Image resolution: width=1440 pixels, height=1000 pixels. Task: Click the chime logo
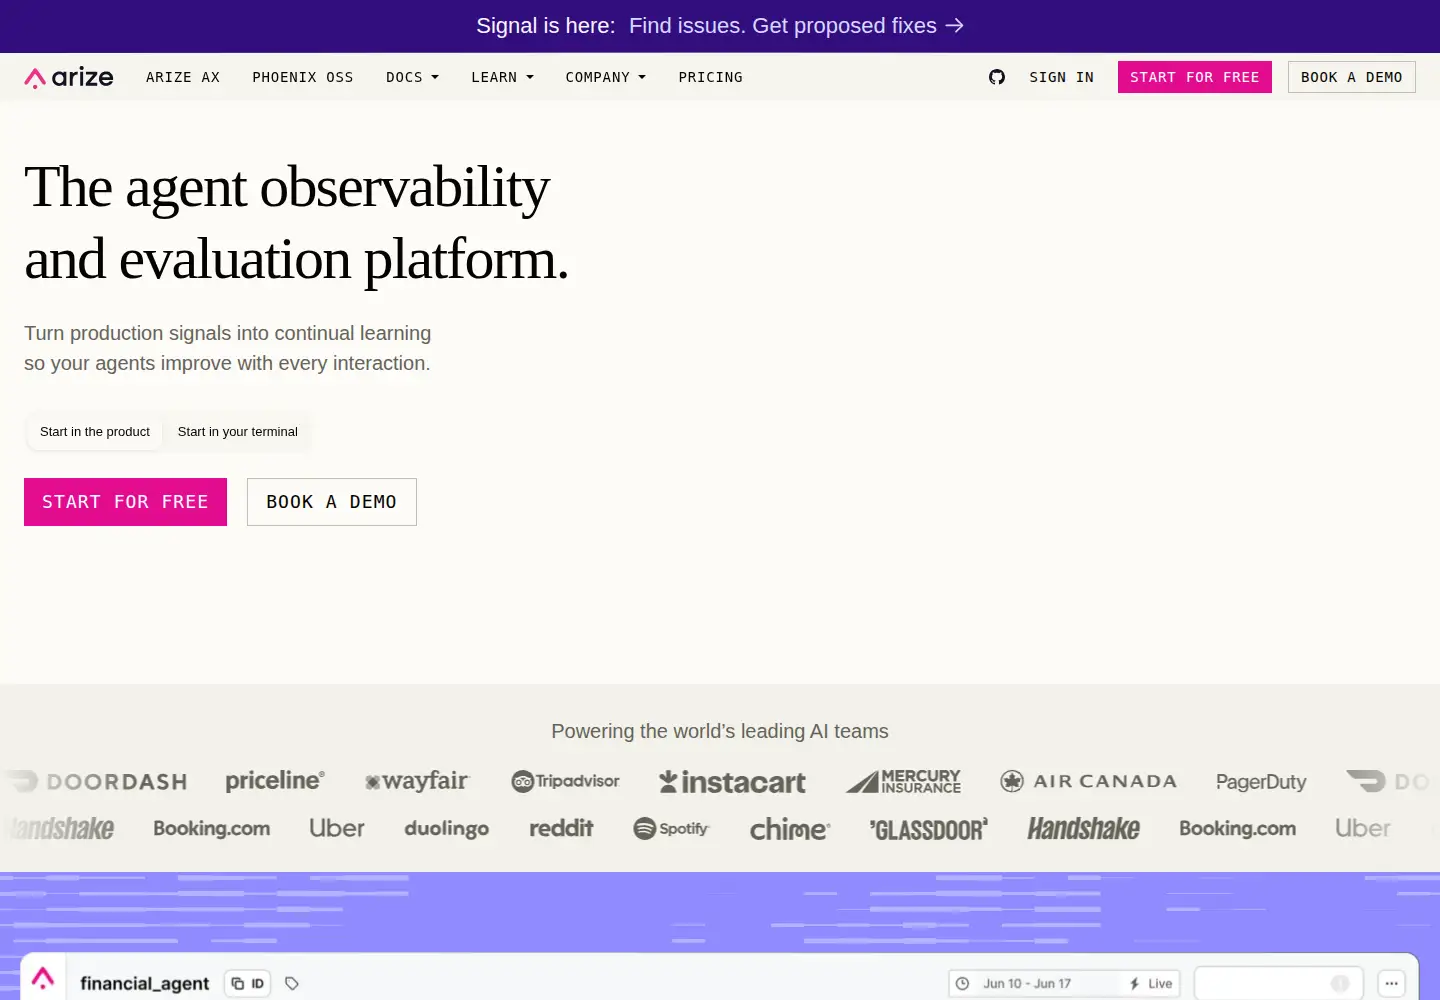[x=790, y=829]
